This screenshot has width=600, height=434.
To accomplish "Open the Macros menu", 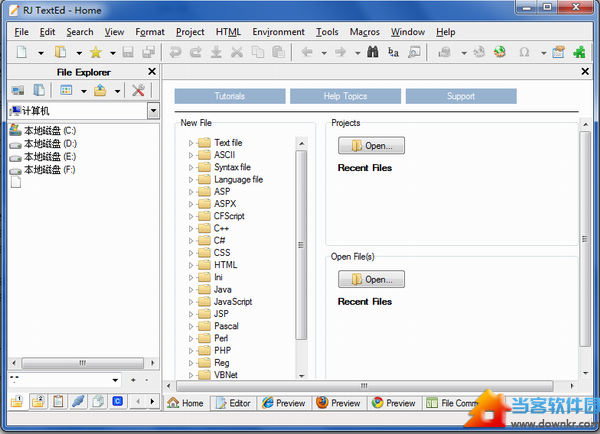I will coord(364,32).
